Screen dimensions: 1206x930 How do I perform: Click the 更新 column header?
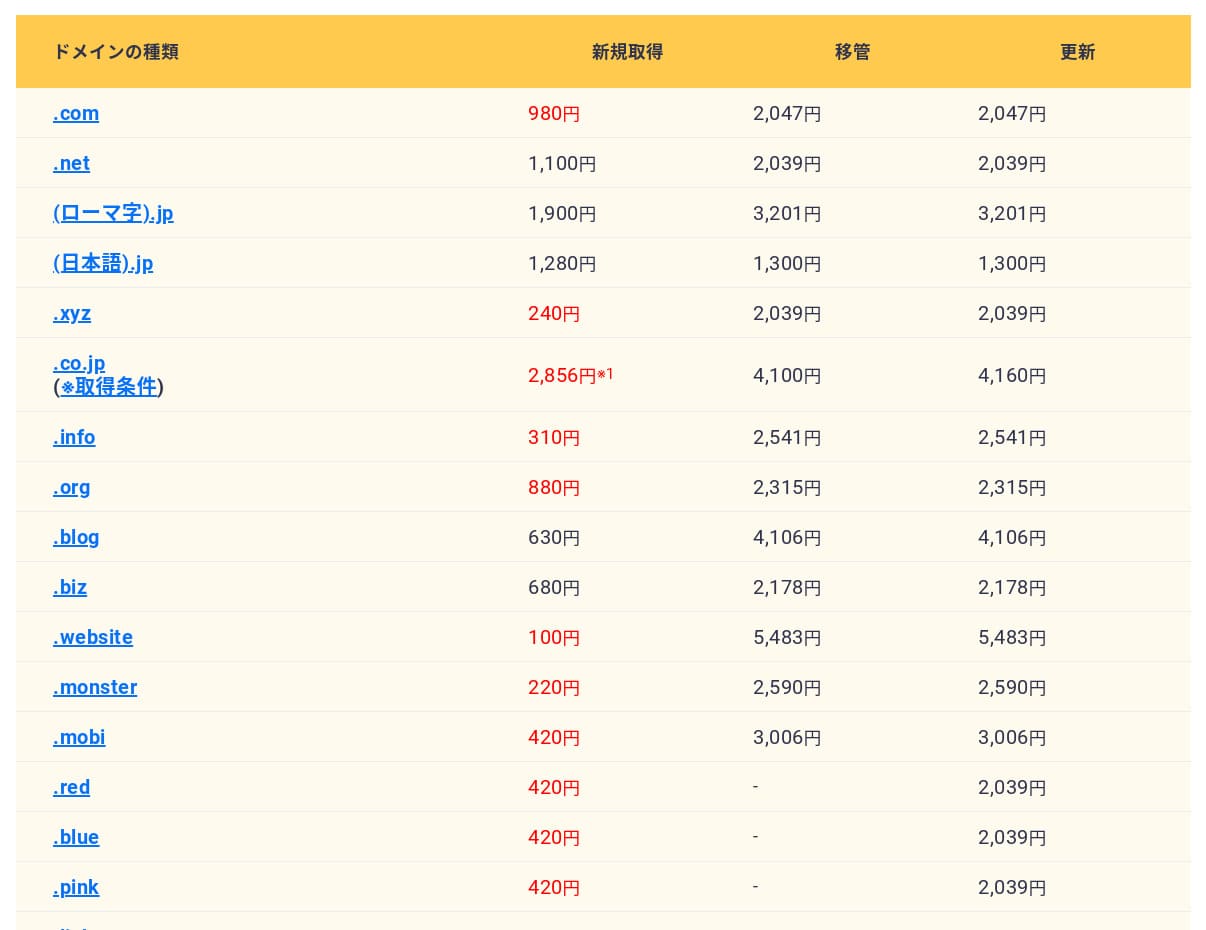click(x=1077, y=52)
